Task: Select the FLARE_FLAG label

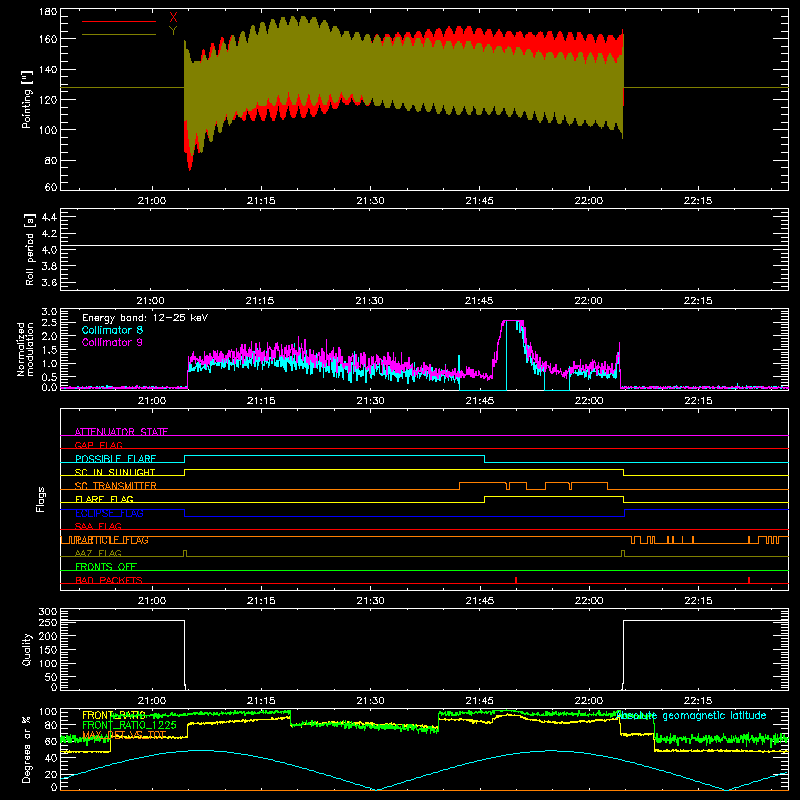Action: pyautogui.click(x=104, y=499)
